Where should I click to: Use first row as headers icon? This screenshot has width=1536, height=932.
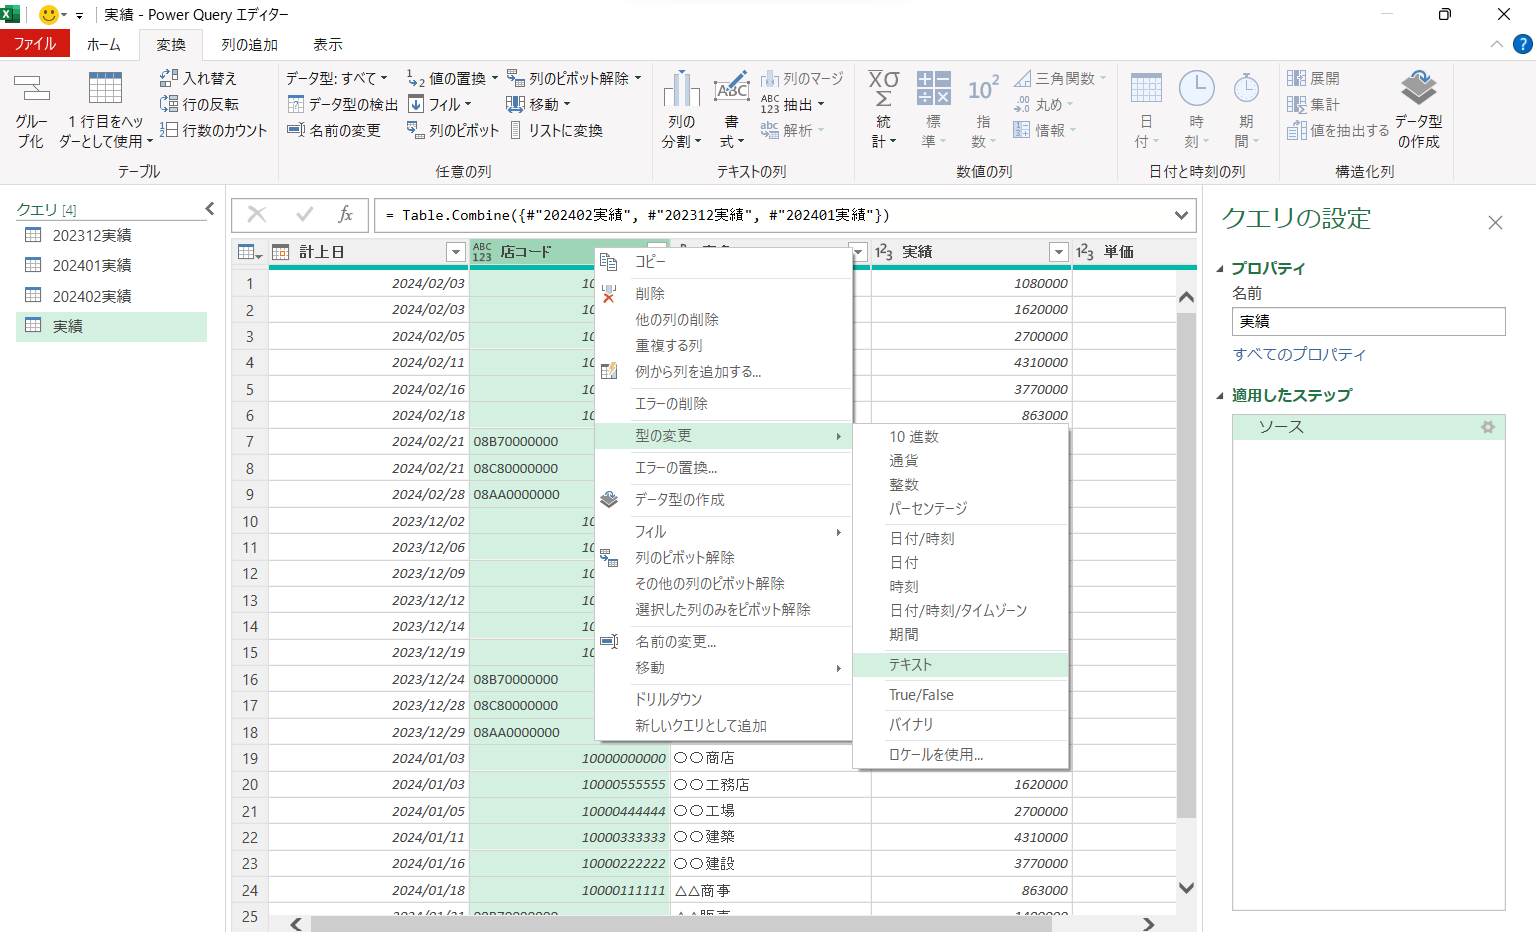click(105, 90)
